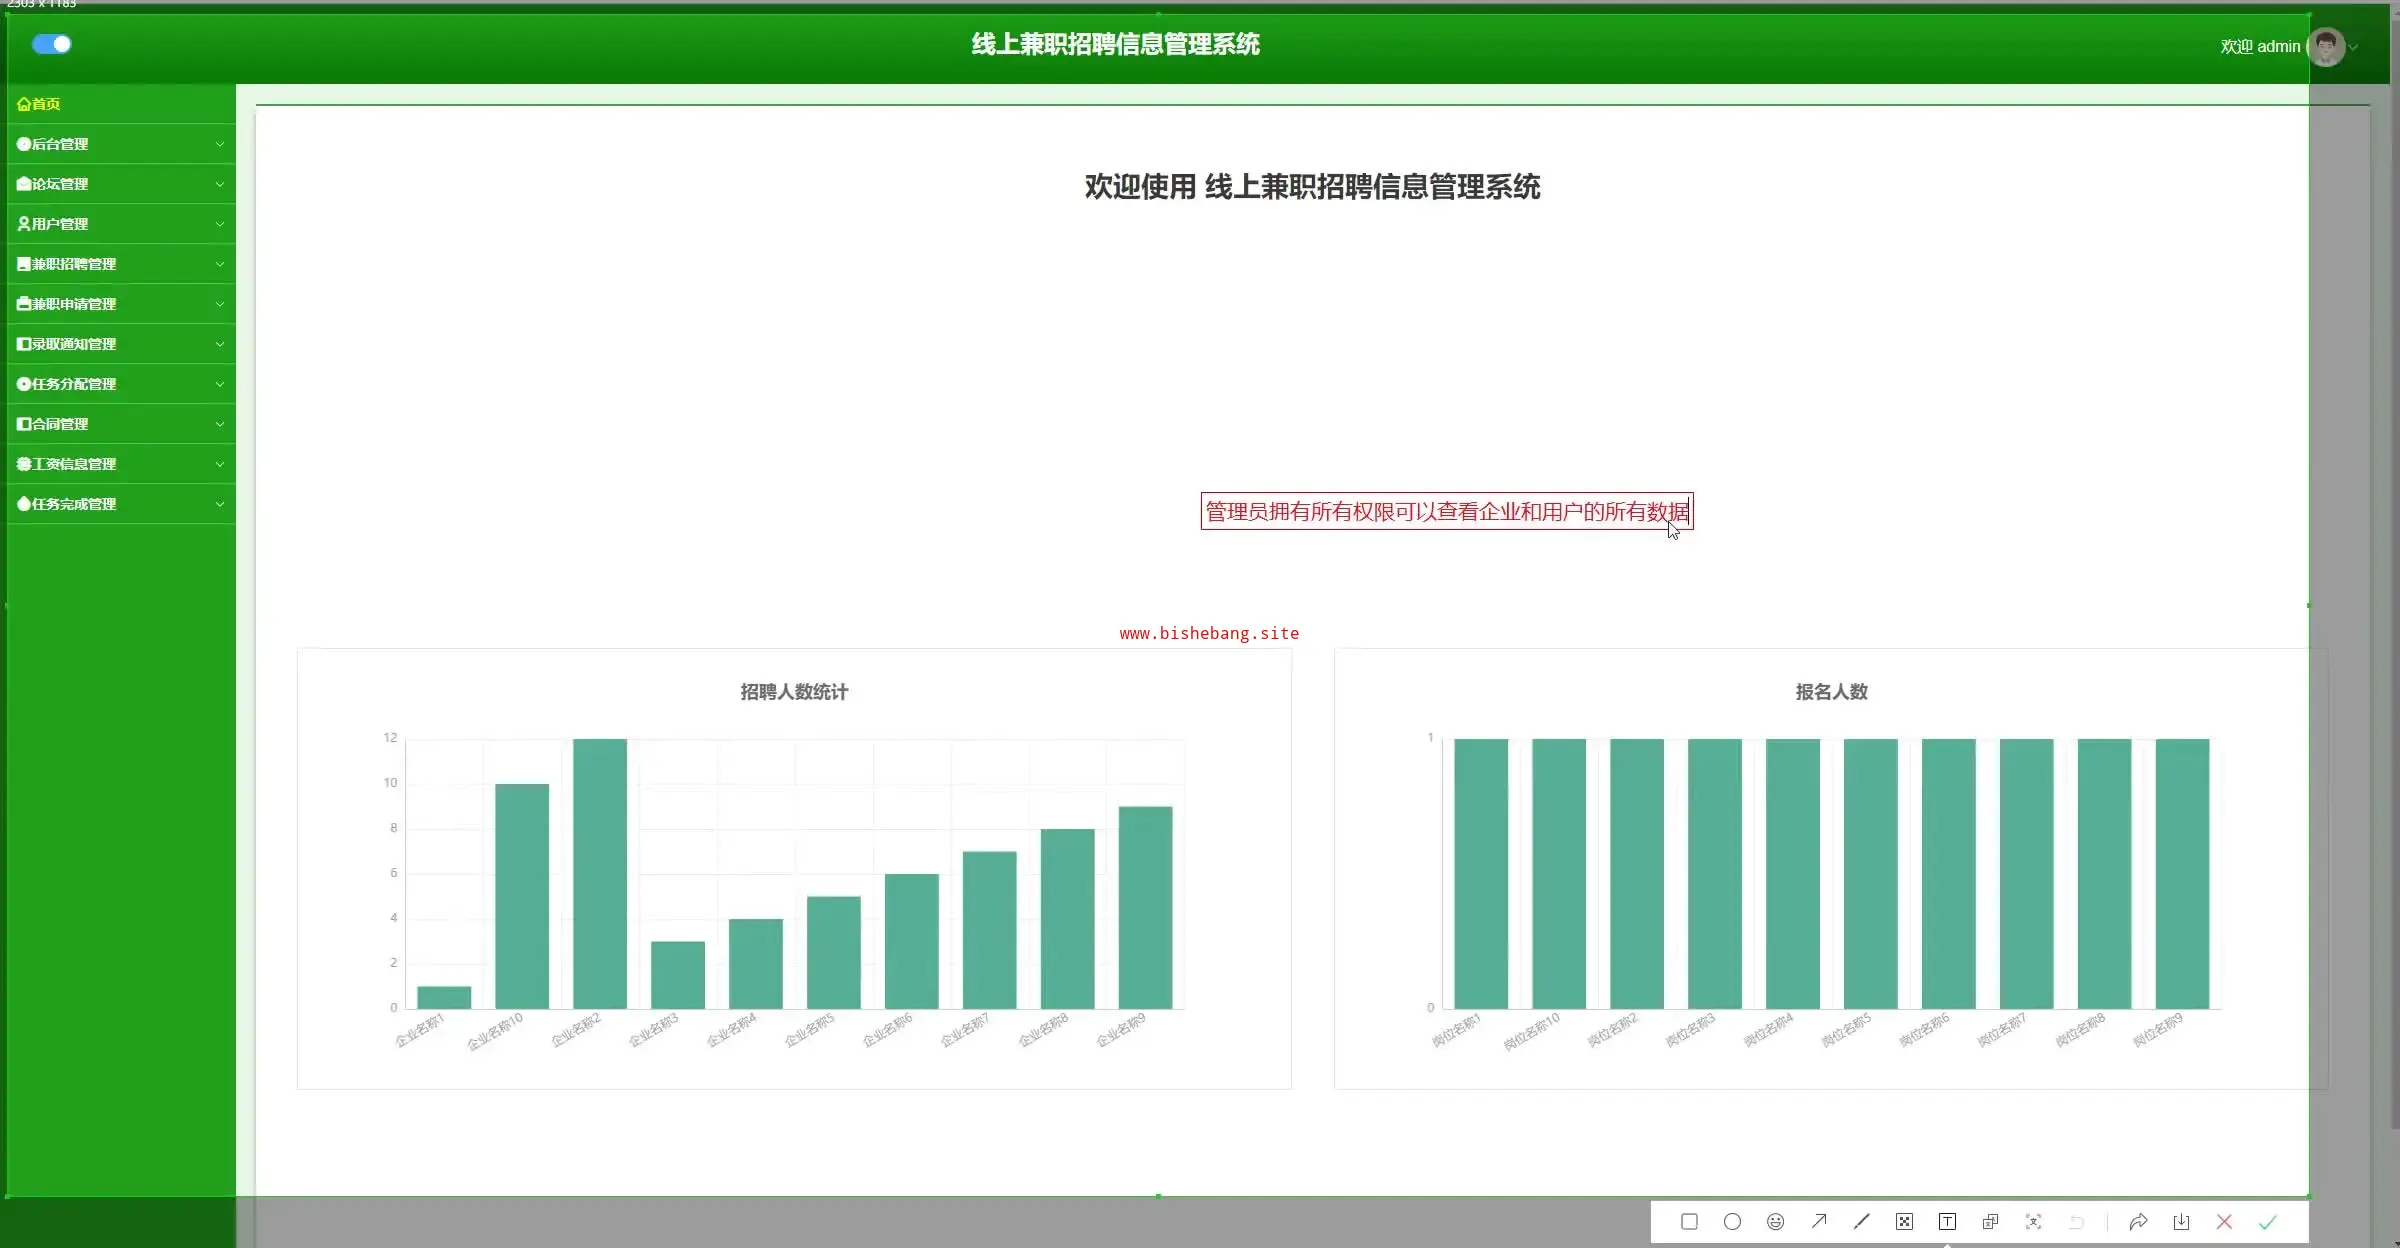Image resolution: width=2400 pixels, height=1248 pixels.
Task: Click the red annotation text box
Action: pos(1446,511)
